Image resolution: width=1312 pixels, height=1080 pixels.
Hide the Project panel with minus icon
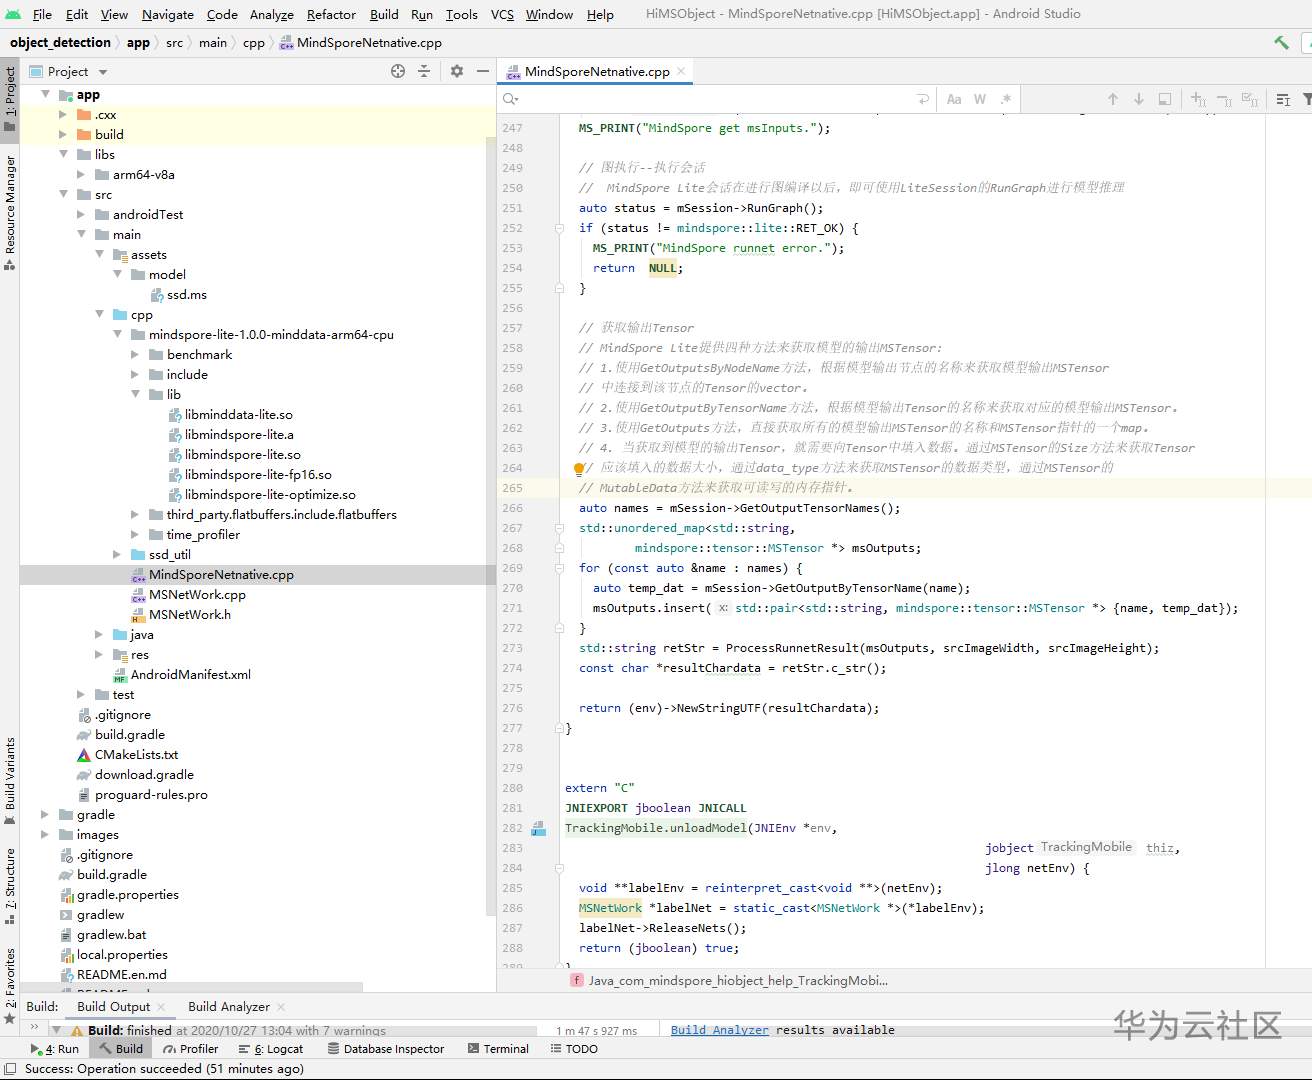483,71
